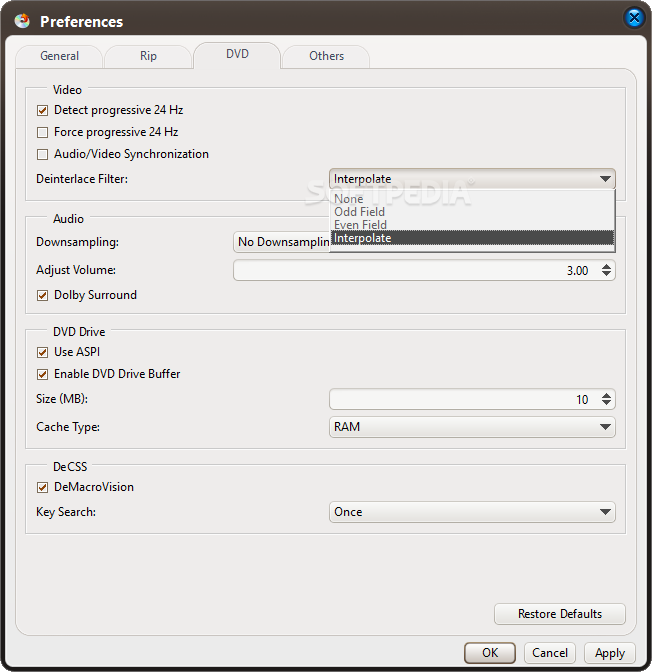The image size is (652, 672).
Task: Close the Preferences dialog with blue X
Action: click(x=634, y=18)
